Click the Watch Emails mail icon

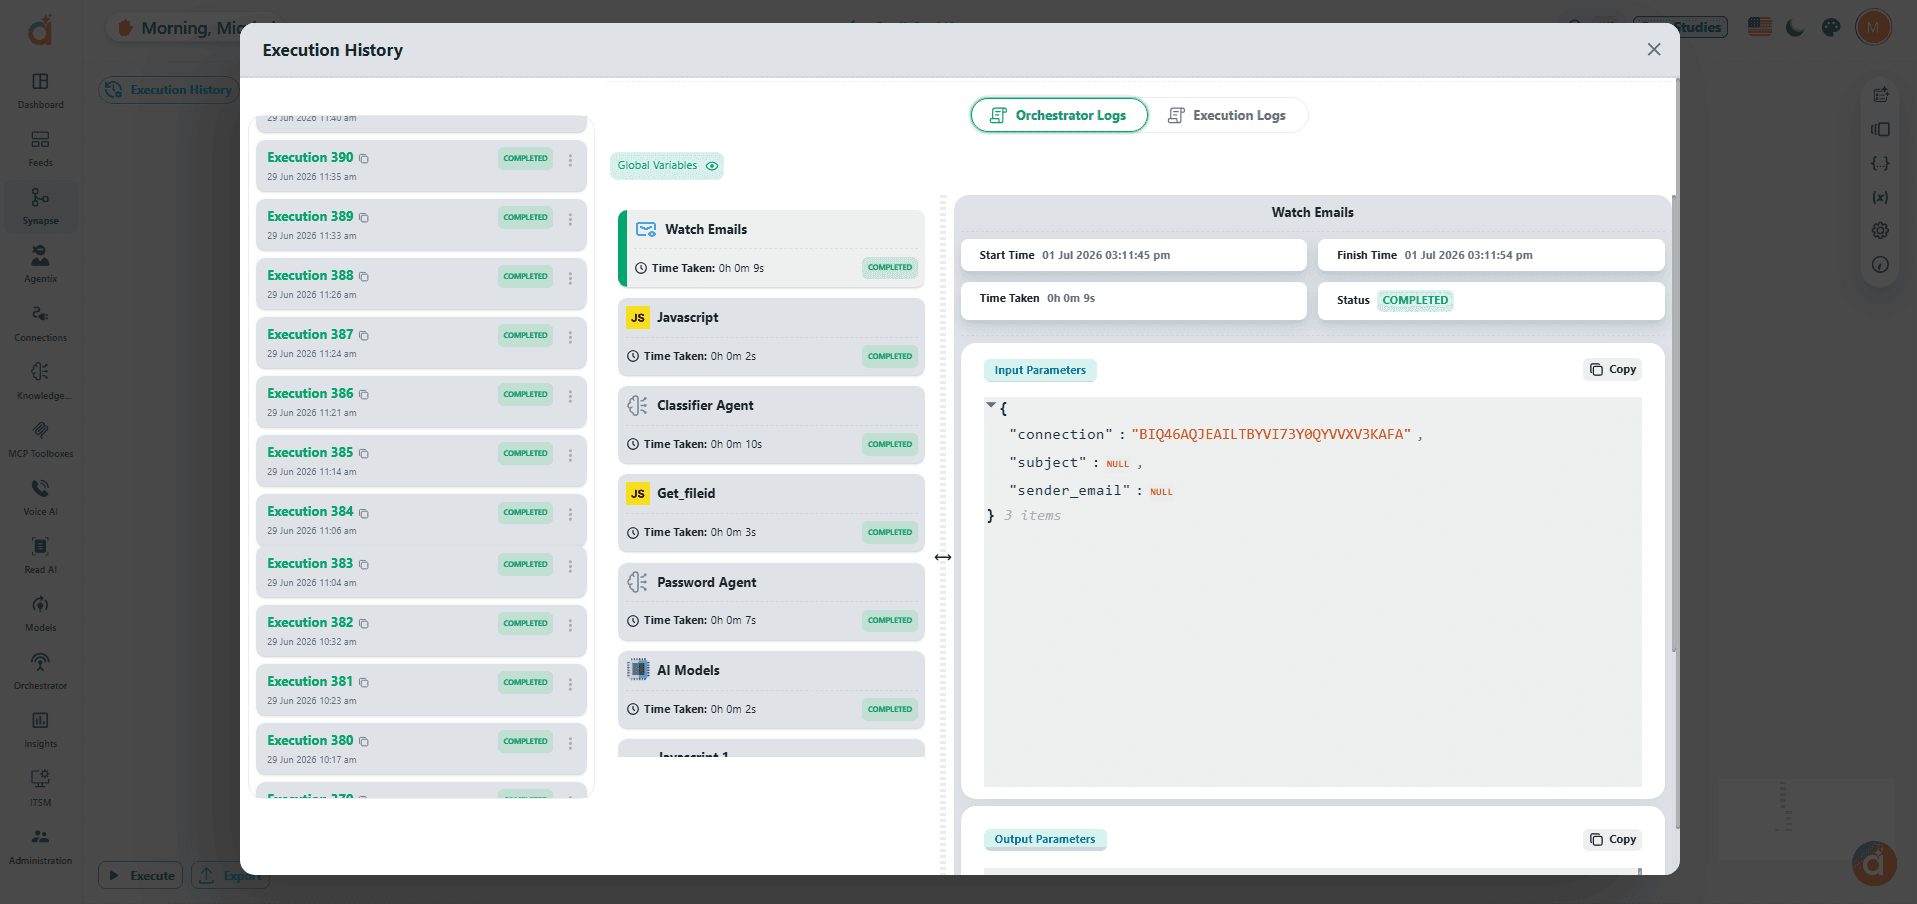(646, 230)
